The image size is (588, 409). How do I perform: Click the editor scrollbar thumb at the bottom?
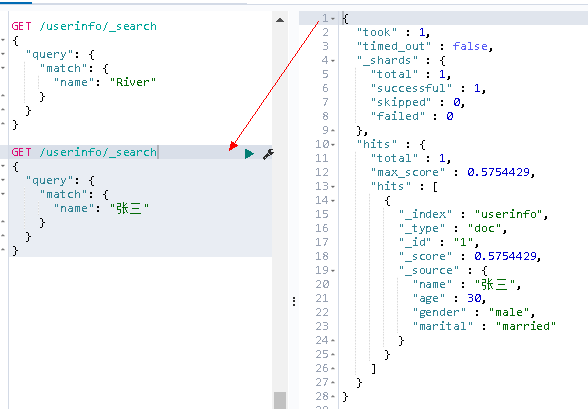[x=280, y=400]
